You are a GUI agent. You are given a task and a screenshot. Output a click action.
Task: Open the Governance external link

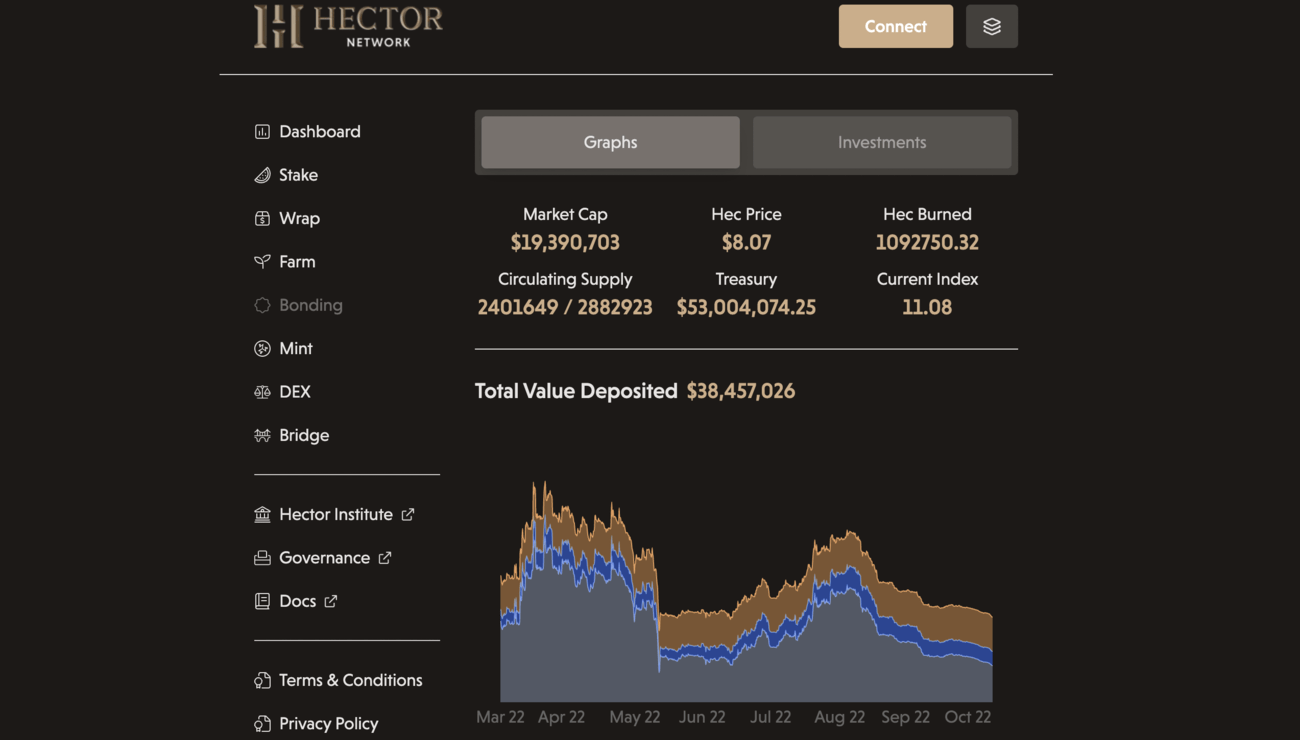point(323,558)
